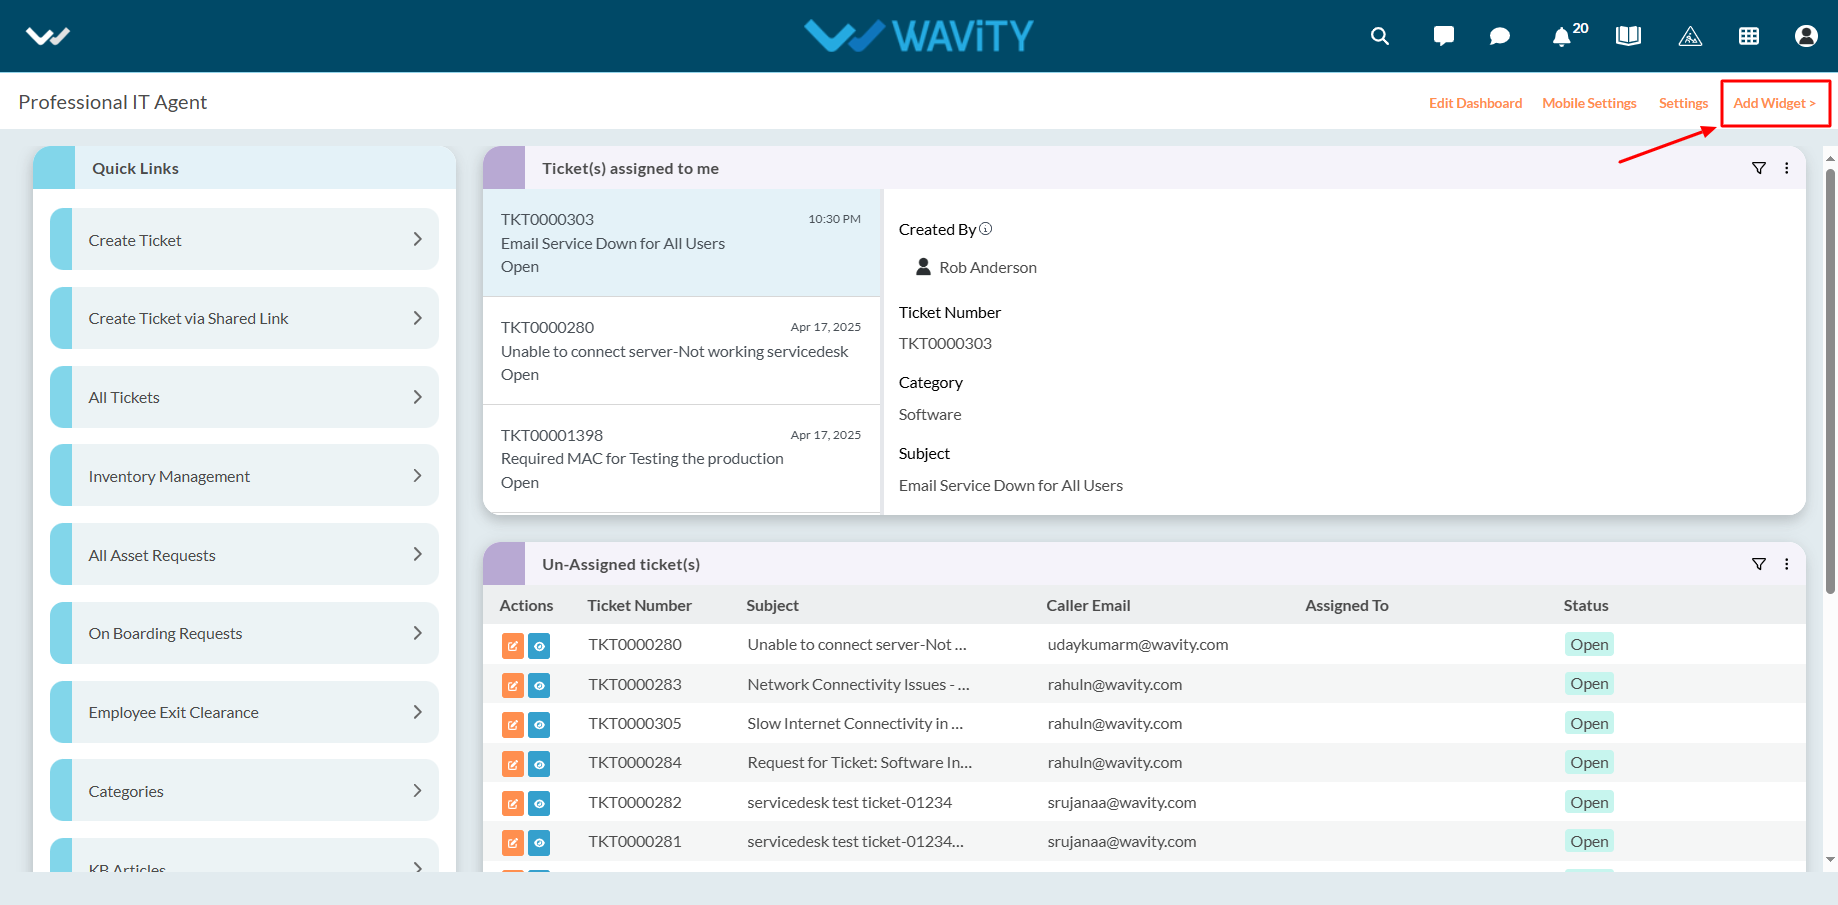Expand the All Asset Requests chevron

pyautogui.click(x=418, y=554)
